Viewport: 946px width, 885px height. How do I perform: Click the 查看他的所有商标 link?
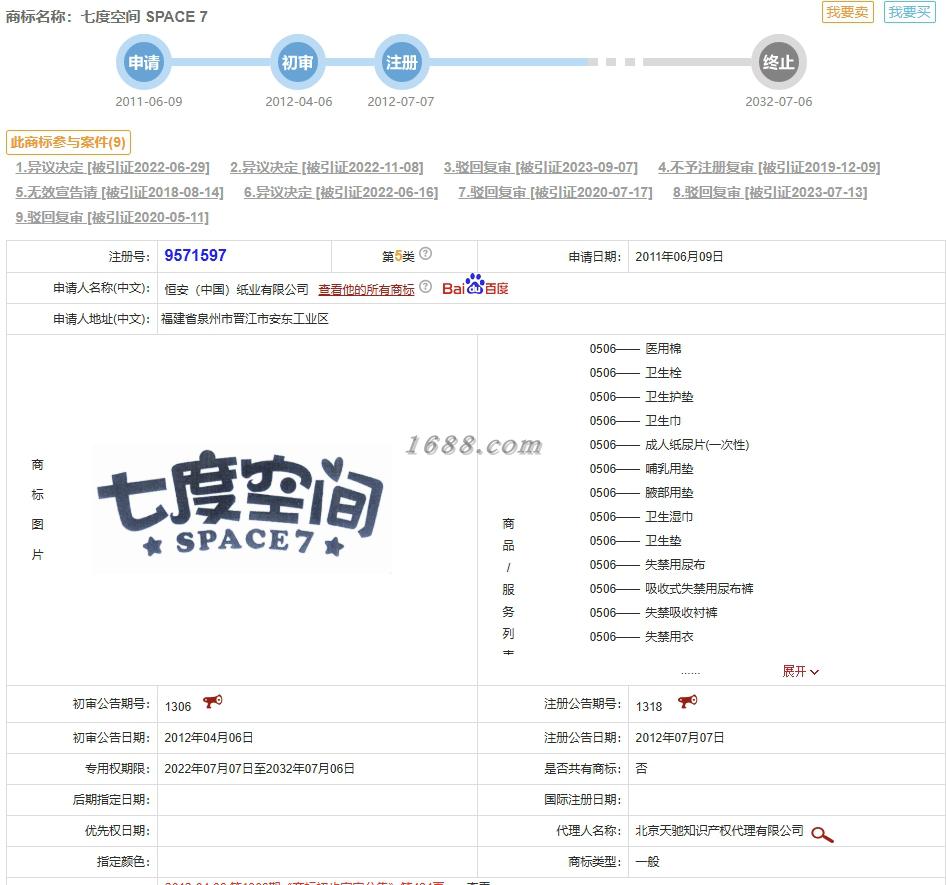point(366,290)
